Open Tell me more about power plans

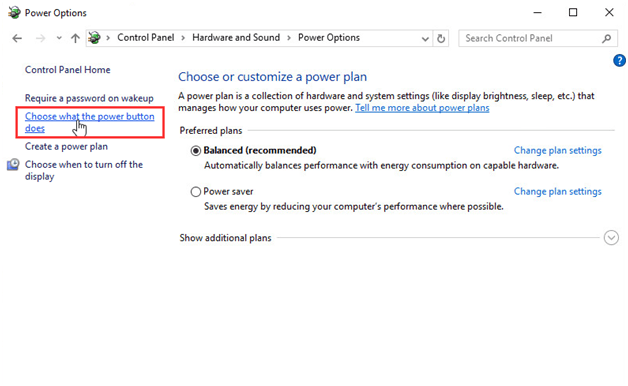coord(422,108)
